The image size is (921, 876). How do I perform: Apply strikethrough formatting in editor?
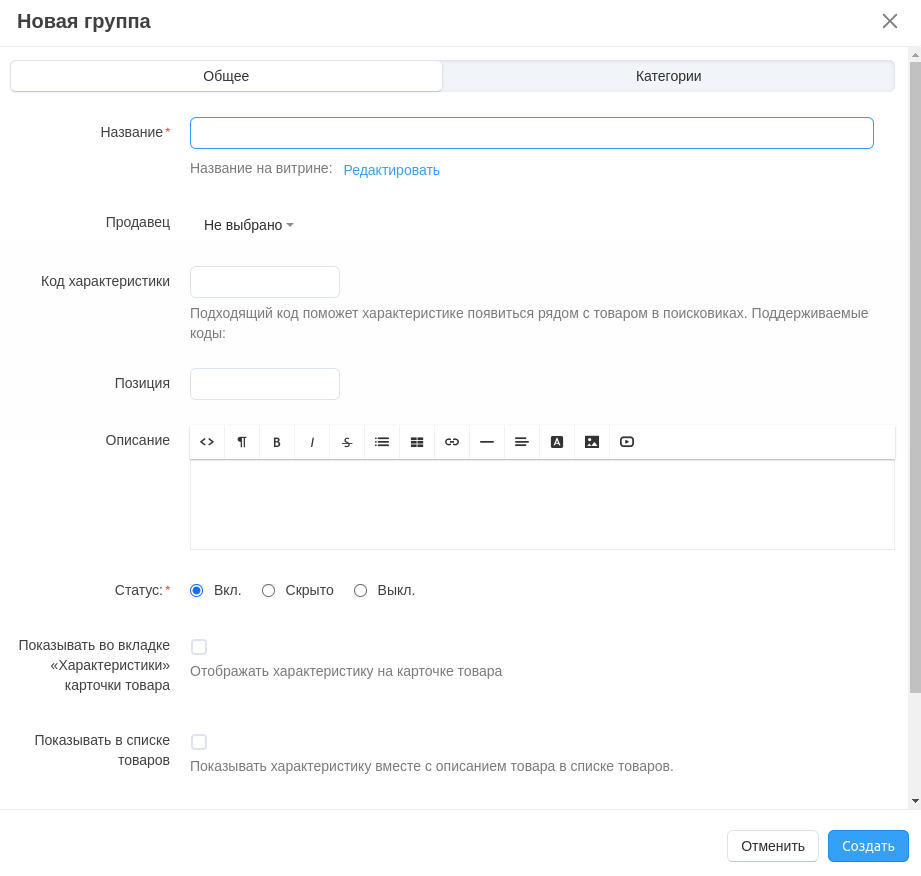pos(347,442)
